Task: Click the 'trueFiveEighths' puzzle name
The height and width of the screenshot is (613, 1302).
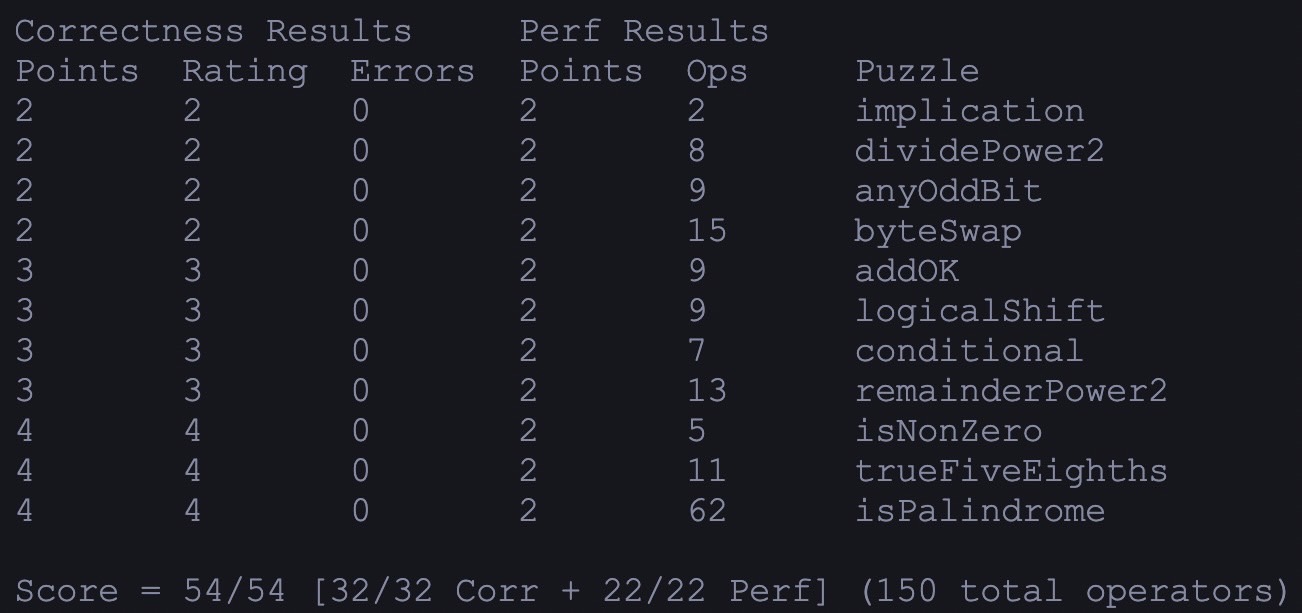Action: (1010, 471)
